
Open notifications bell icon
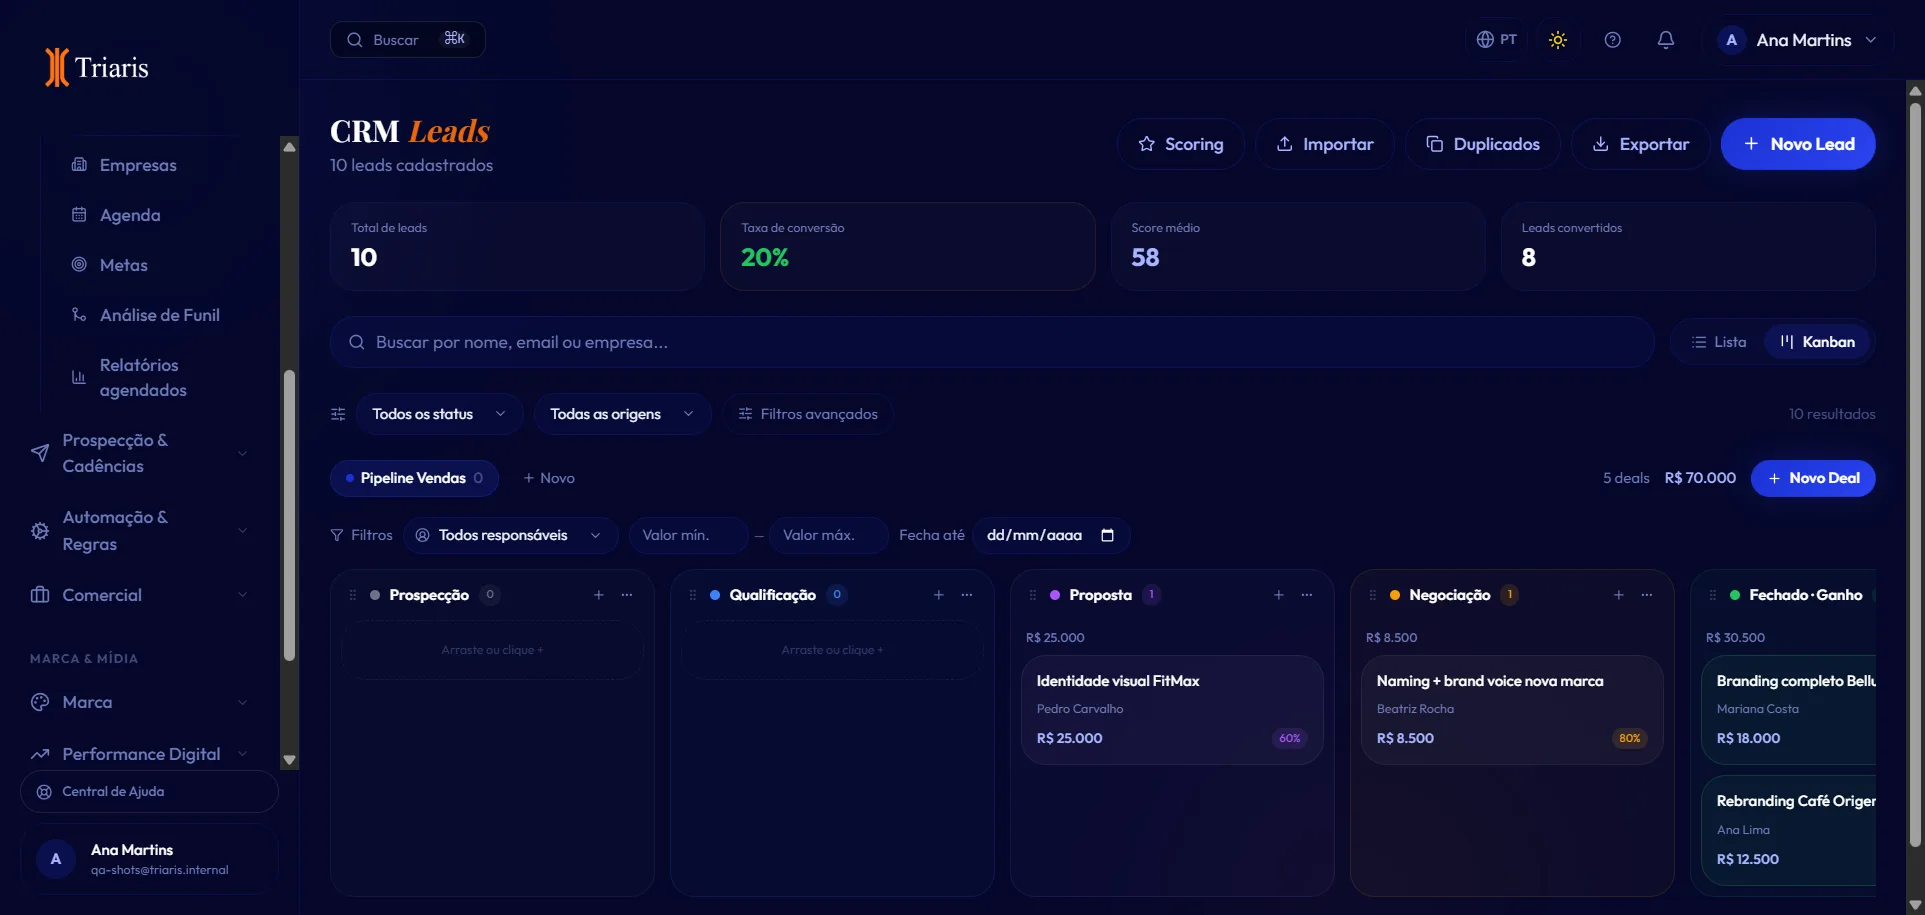point(1665,40)
